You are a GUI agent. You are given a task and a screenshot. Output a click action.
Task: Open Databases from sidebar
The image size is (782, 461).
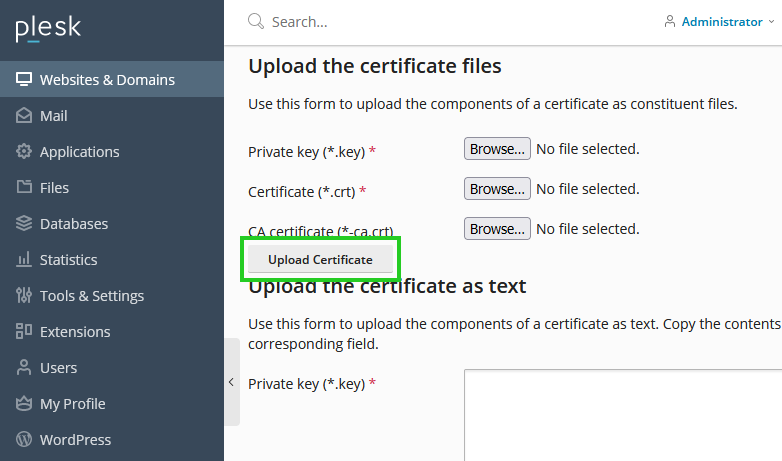click(x=112, y=223)
